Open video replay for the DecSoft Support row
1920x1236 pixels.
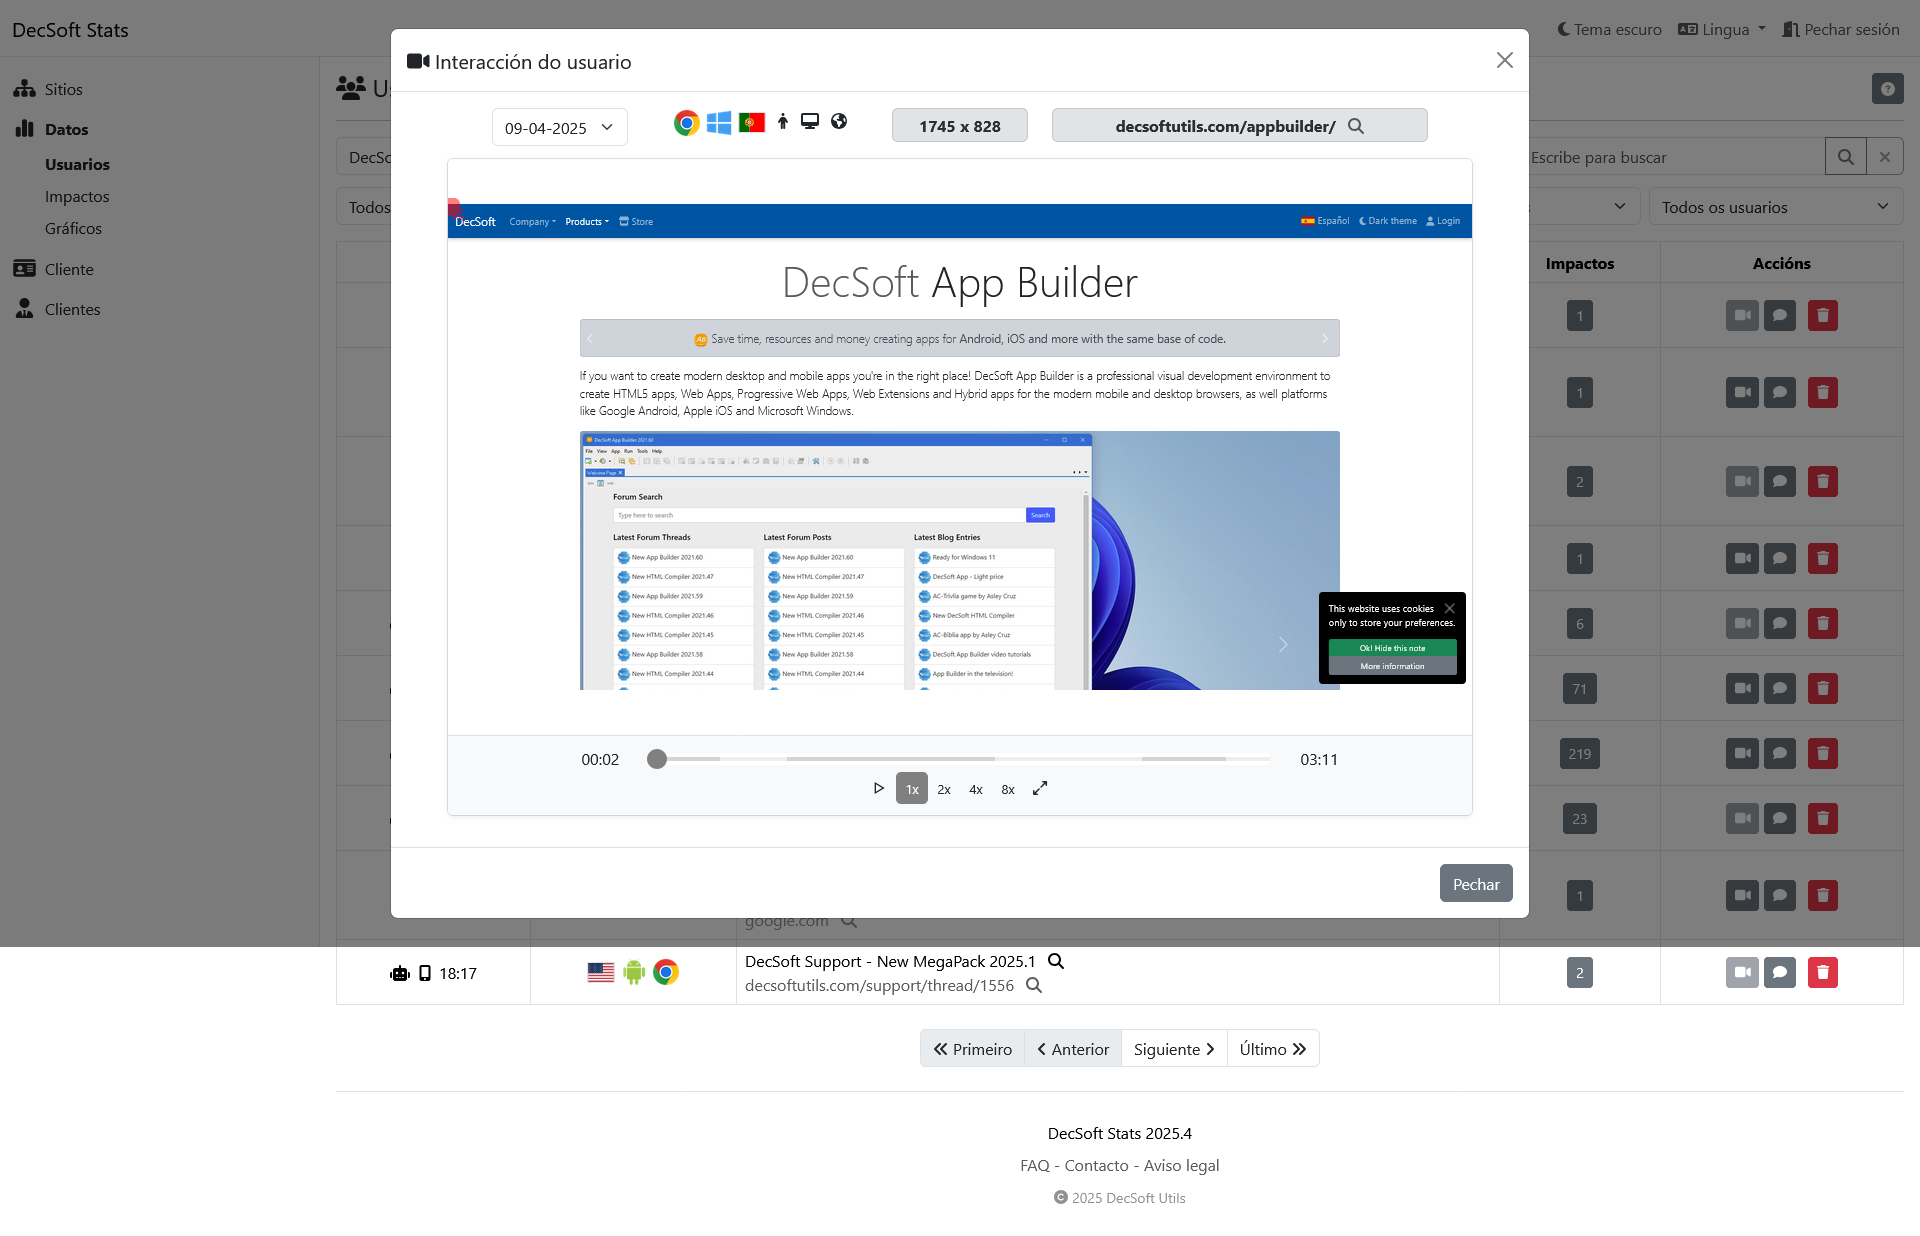tap(1742, 972)
